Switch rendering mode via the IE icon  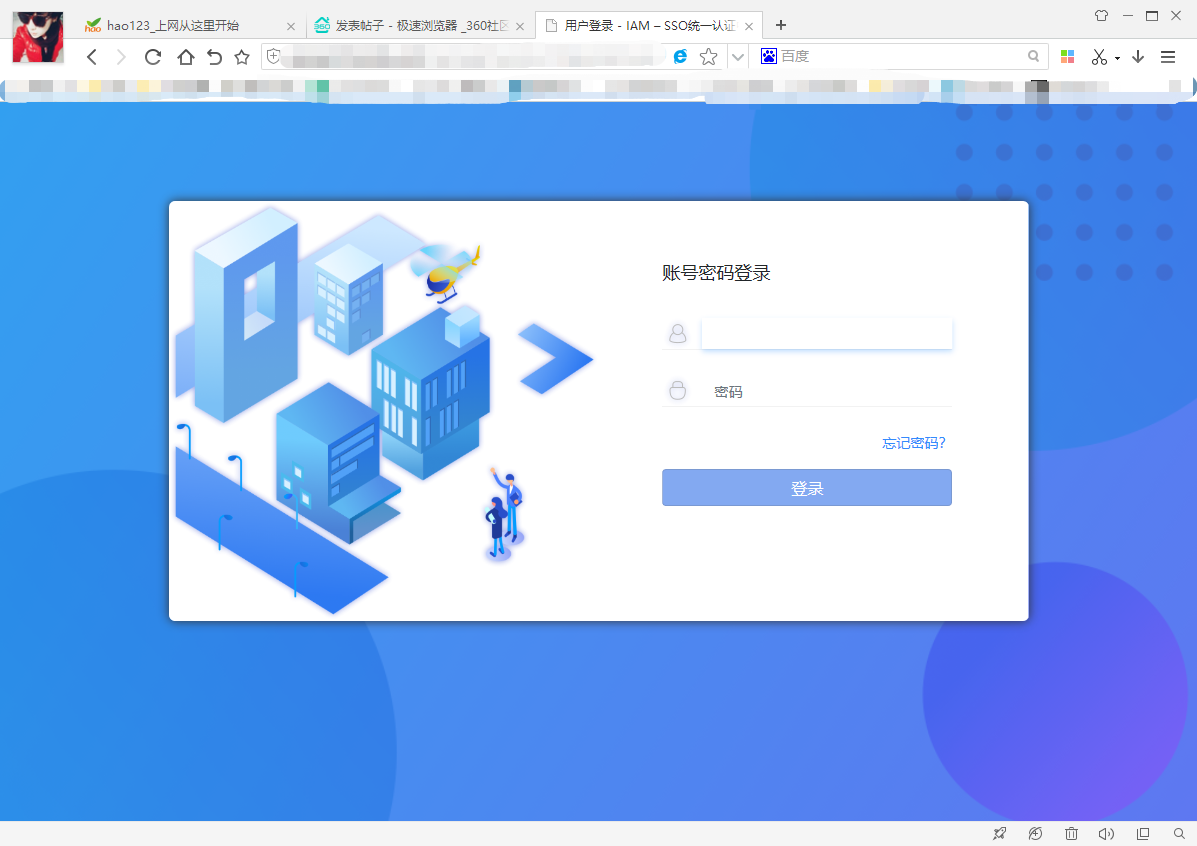[x=680, y=56]
